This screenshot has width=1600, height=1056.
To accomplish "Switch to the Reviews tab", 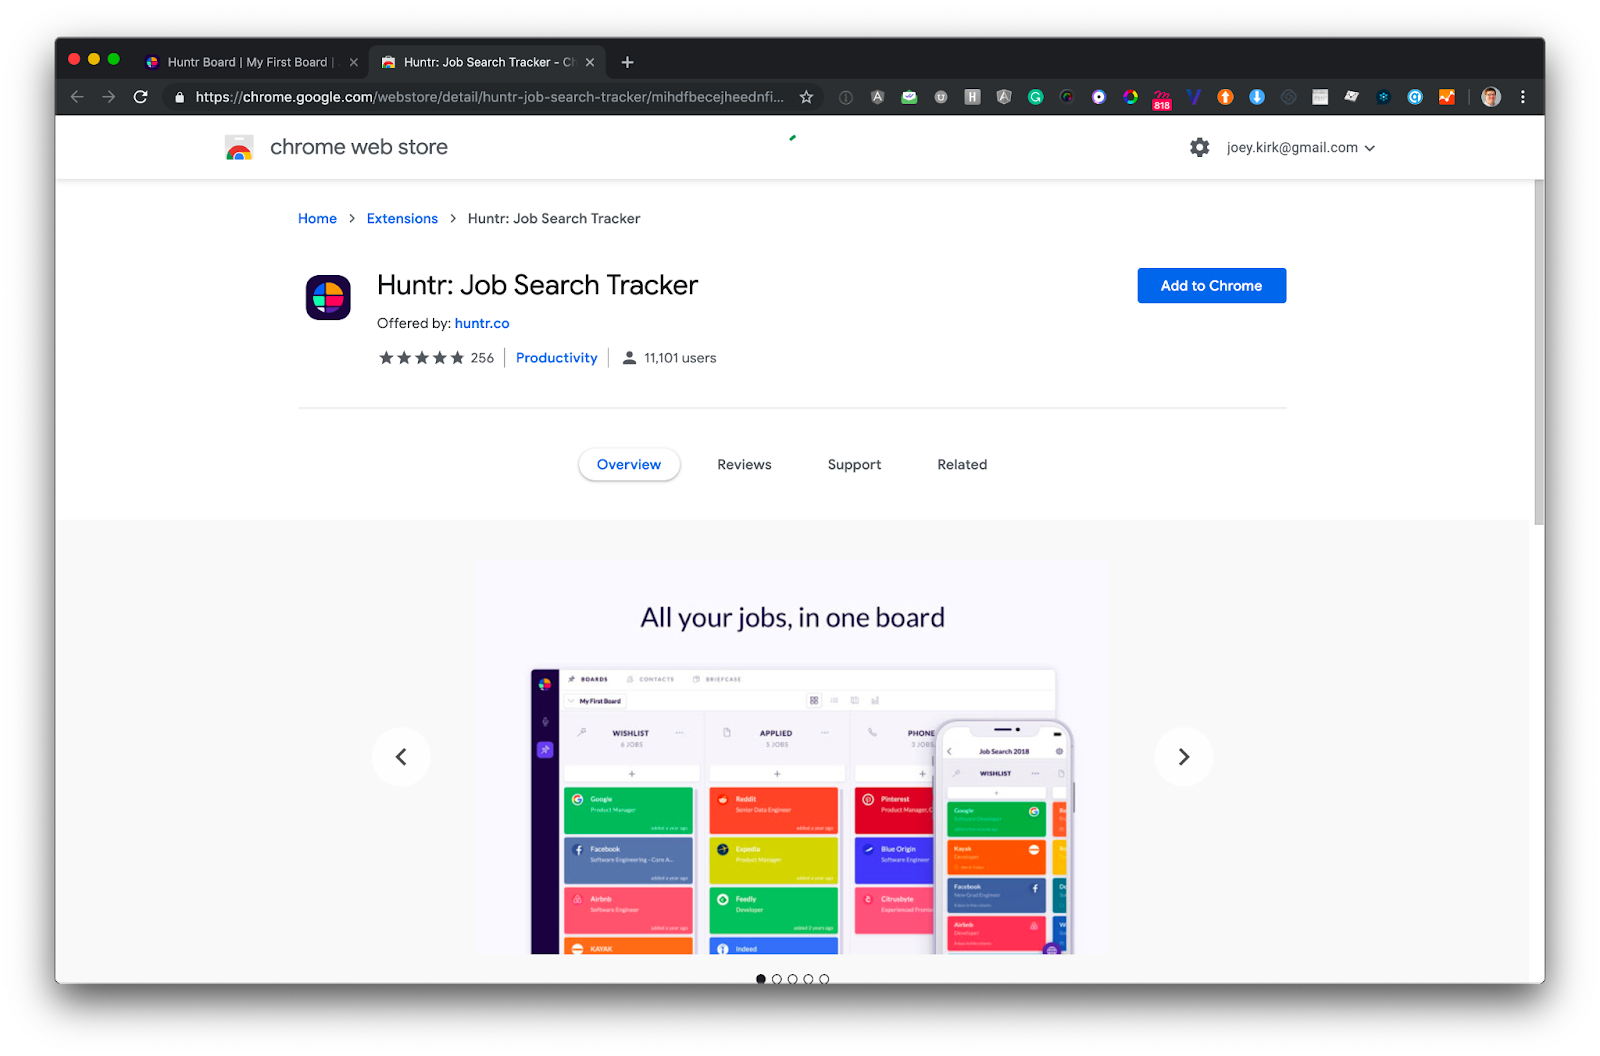I will click(744, 465).
